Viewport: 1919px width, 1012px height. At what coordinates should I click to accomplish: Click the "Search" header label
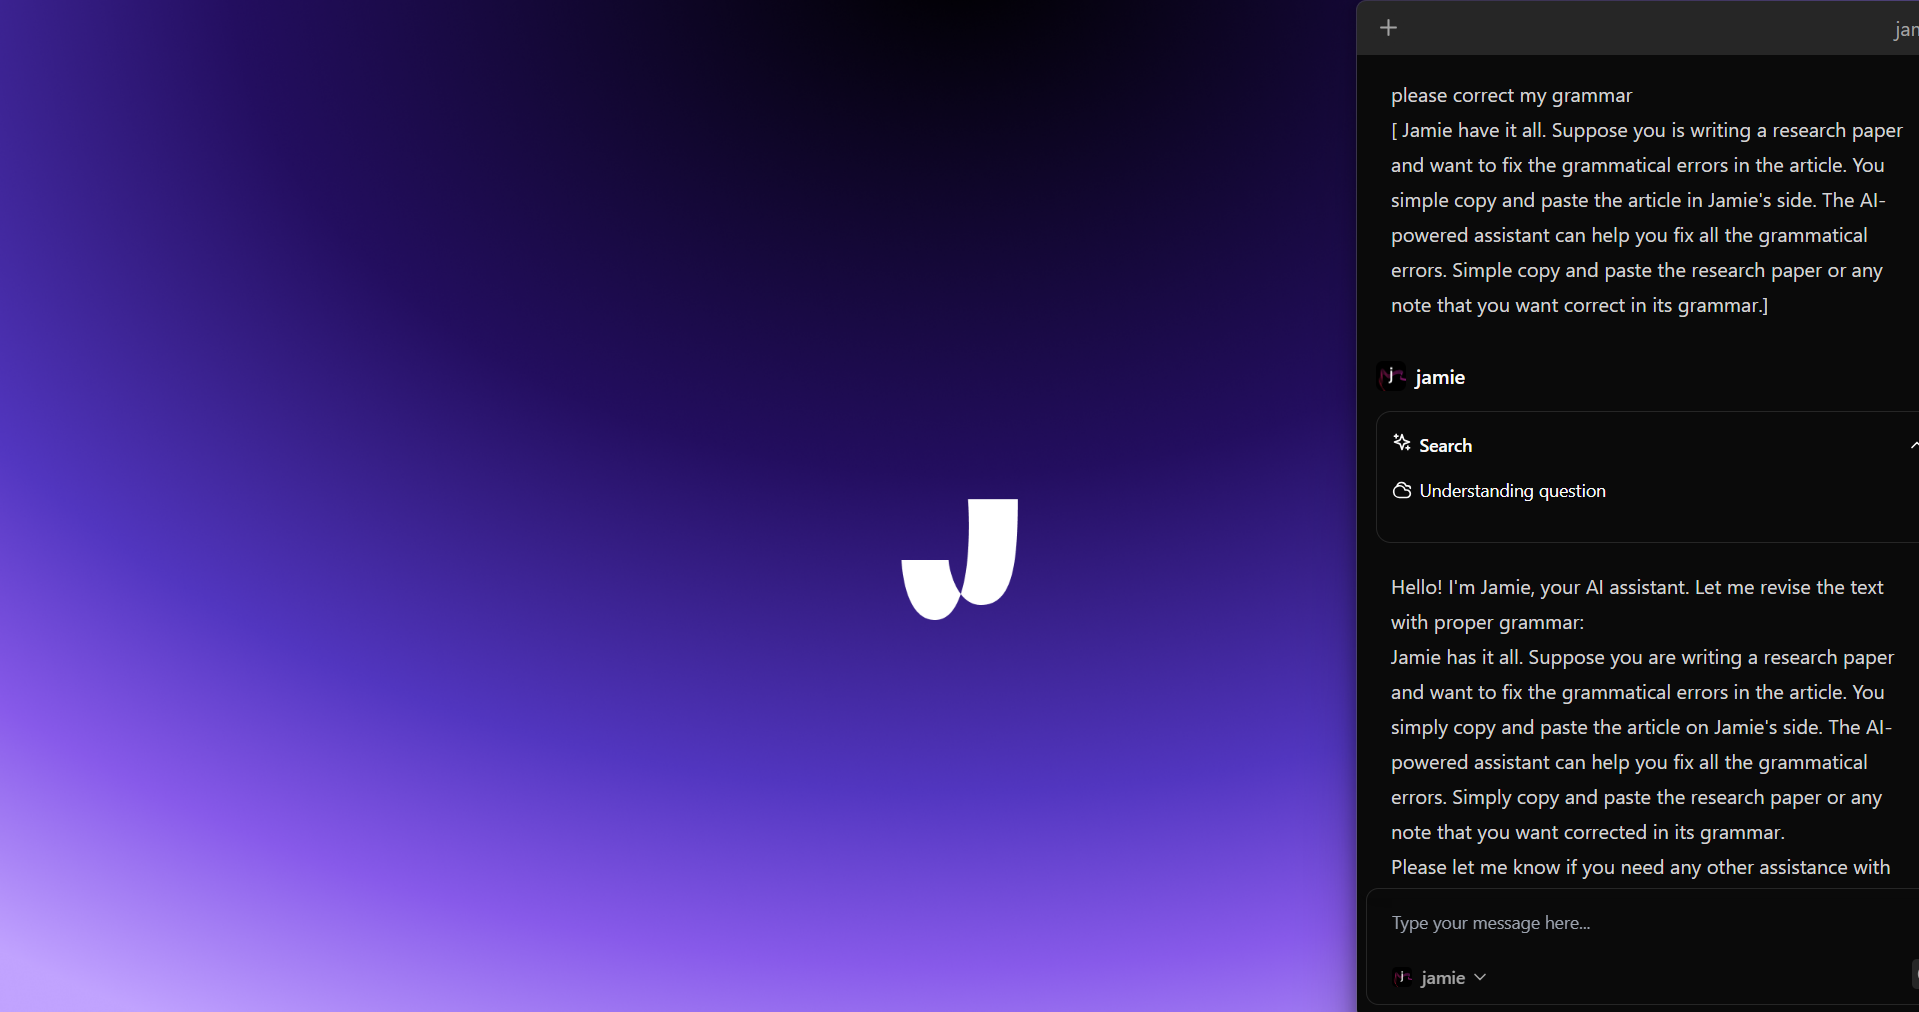tap(1445, 445)
